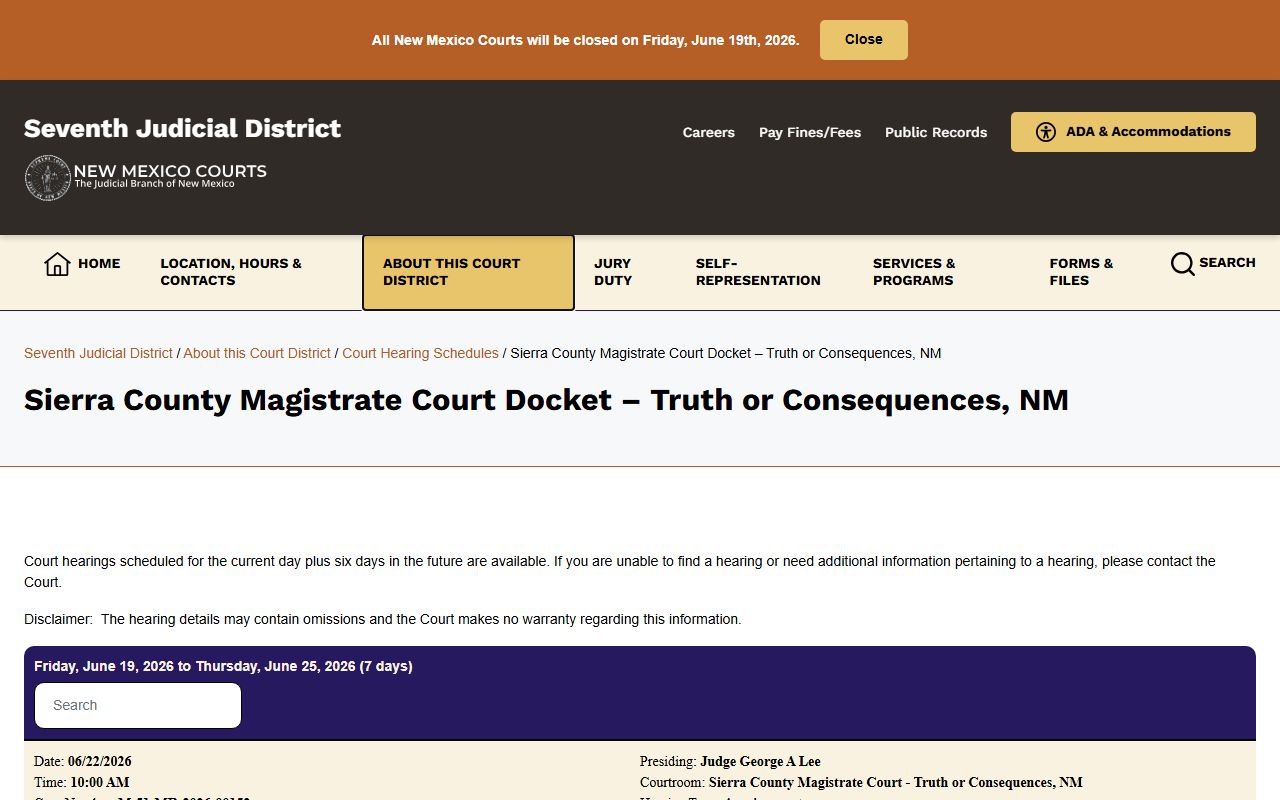The image size is (1280, 800).
Task: Open About This Court District menu
Action: [468, 273]
